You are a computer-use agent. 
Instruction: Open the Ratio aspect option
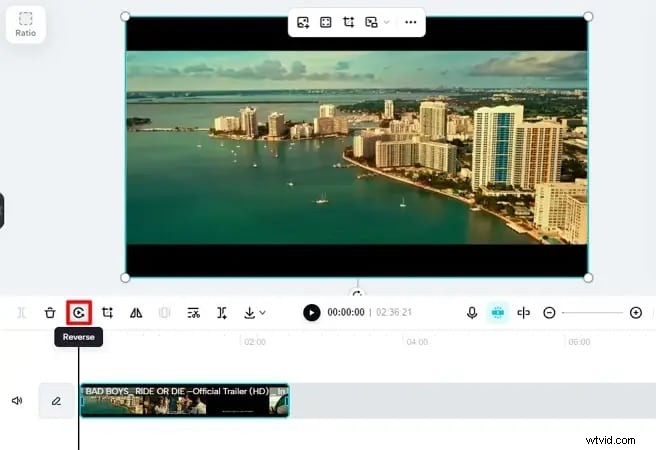[26, 25]
